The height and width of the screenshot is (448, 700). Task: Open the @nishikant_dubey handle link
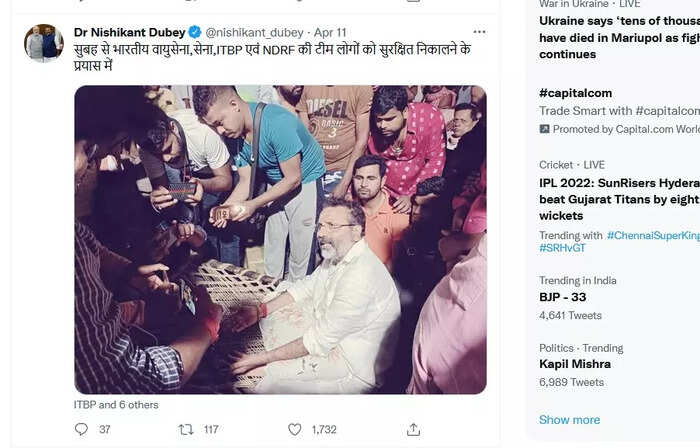click(x=254, y=33)
